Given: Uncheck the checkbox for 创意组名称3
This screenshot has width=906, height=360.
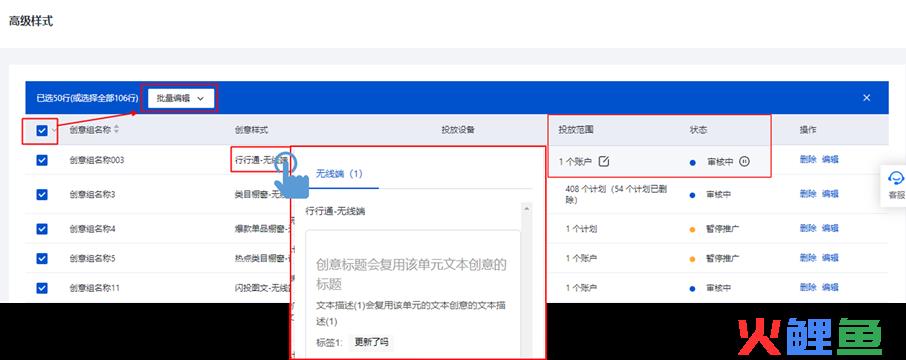Looking at the screenshot, I should [42, 195].
